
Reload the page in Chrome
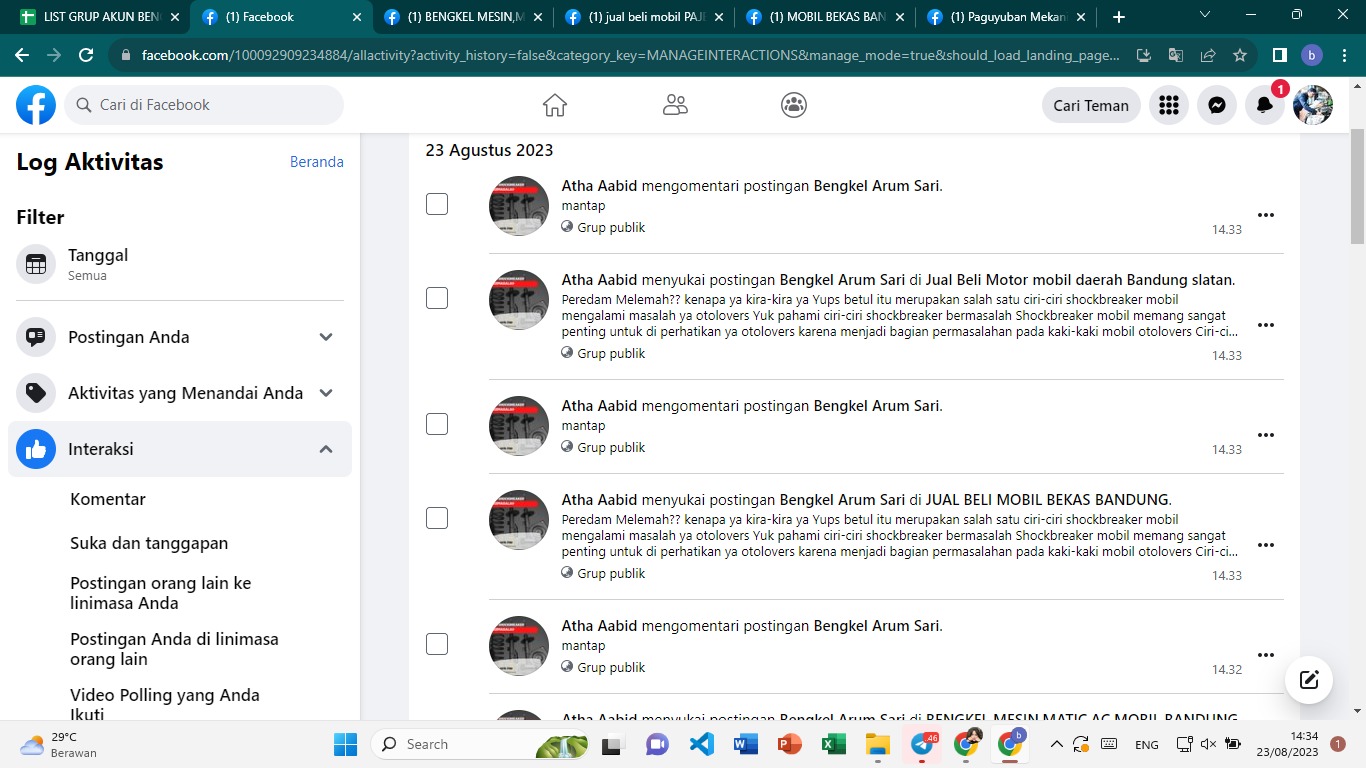pyautogui.click(x=86, y=56)
